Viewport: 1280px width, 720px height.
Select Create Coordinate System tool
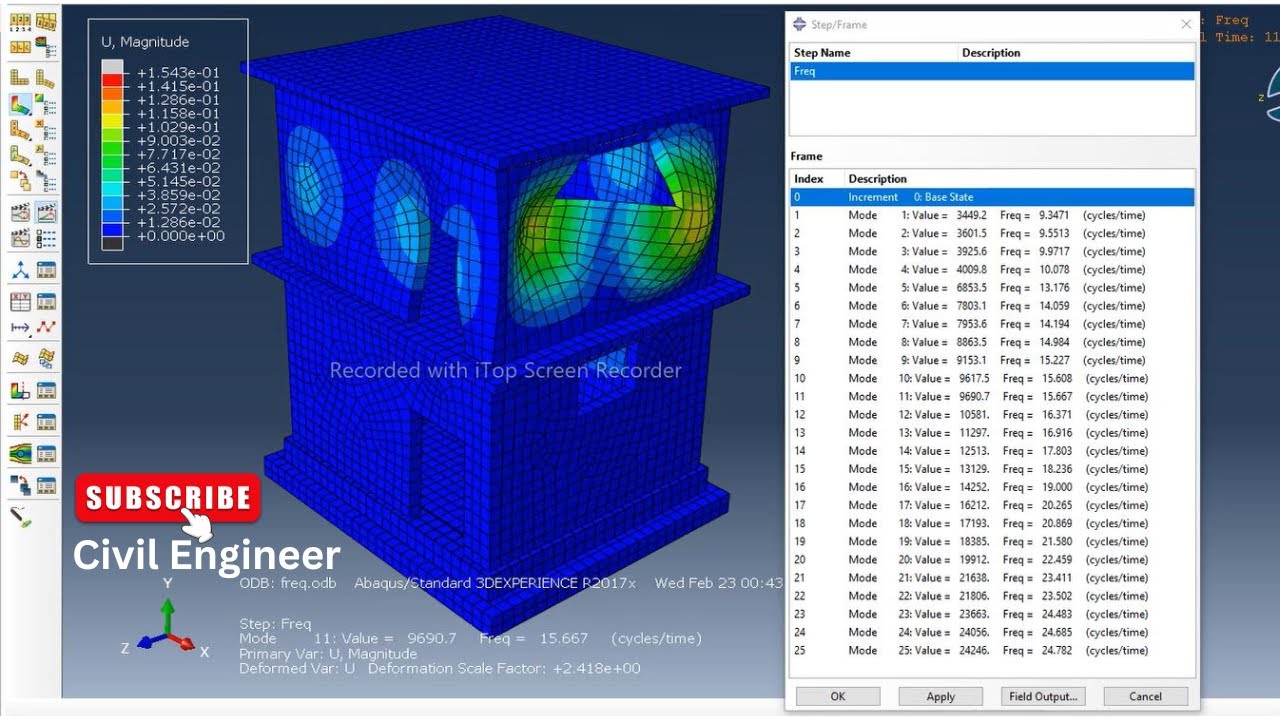click(x=19, y=271)
